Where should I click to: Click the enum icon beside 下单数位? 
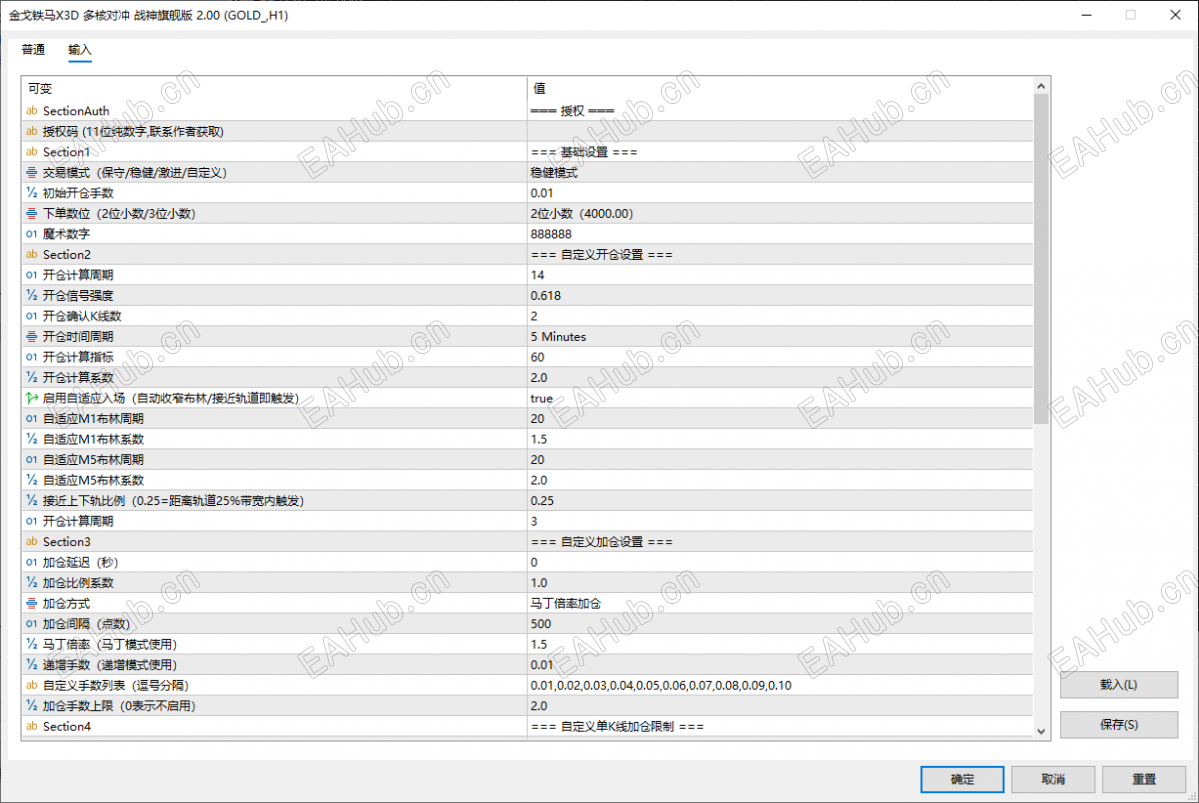tap(31, 213)
